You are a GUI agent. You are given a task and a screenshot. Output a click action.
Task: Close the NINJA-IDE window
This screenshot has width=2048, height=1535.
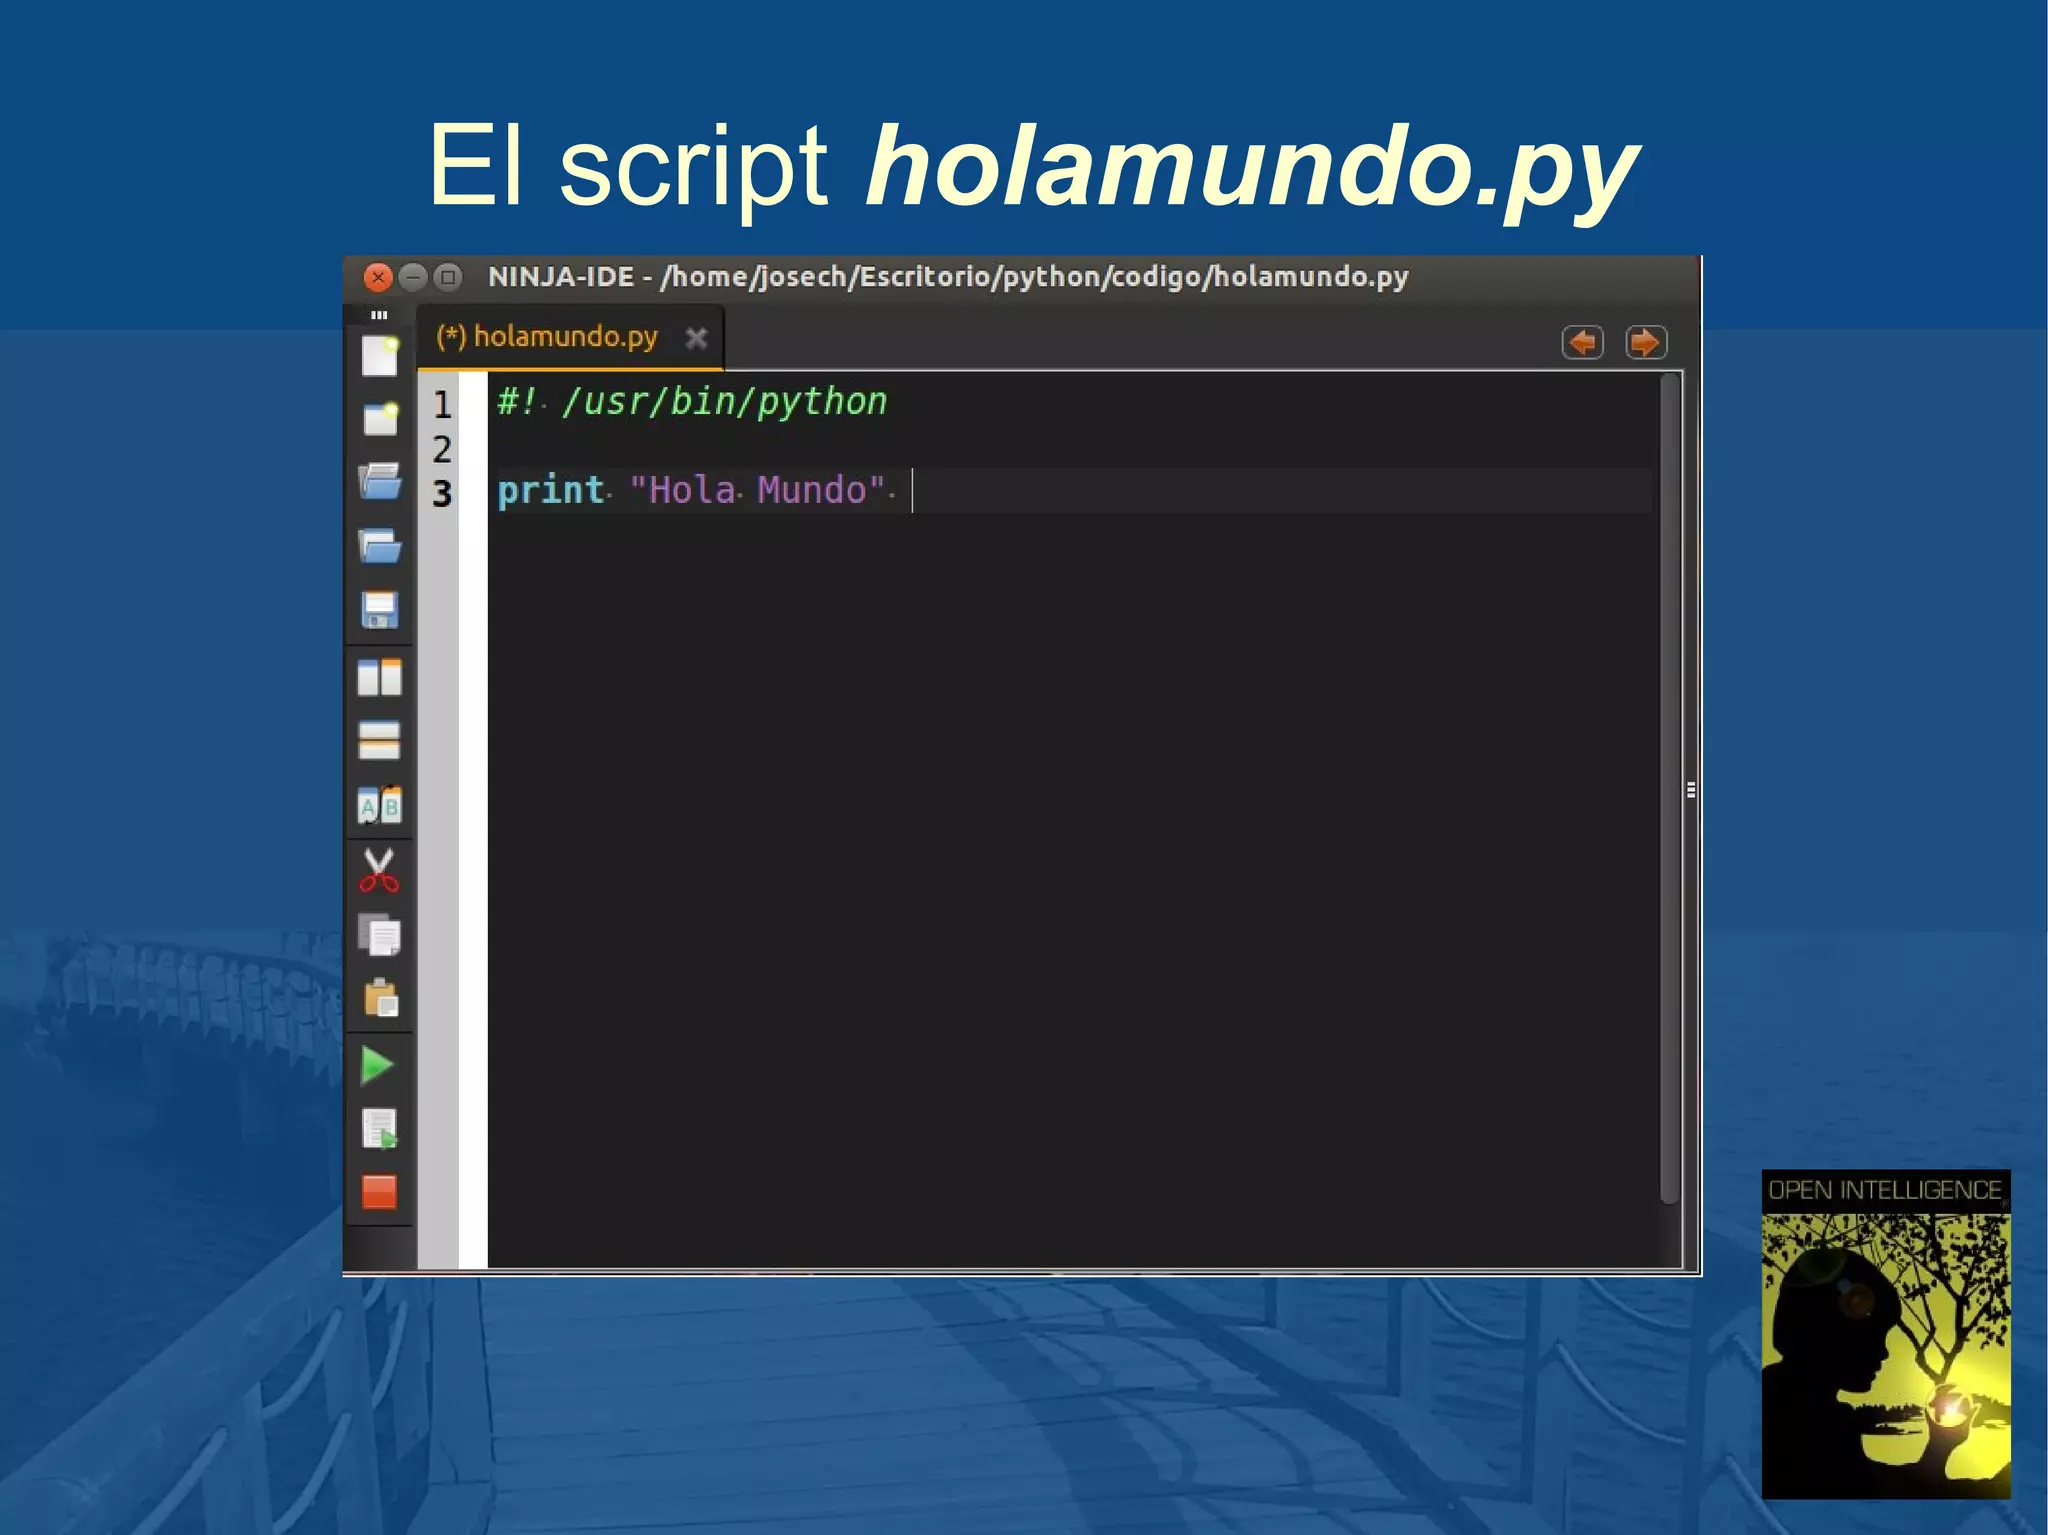pyautogui.click(x=378, y=277)
